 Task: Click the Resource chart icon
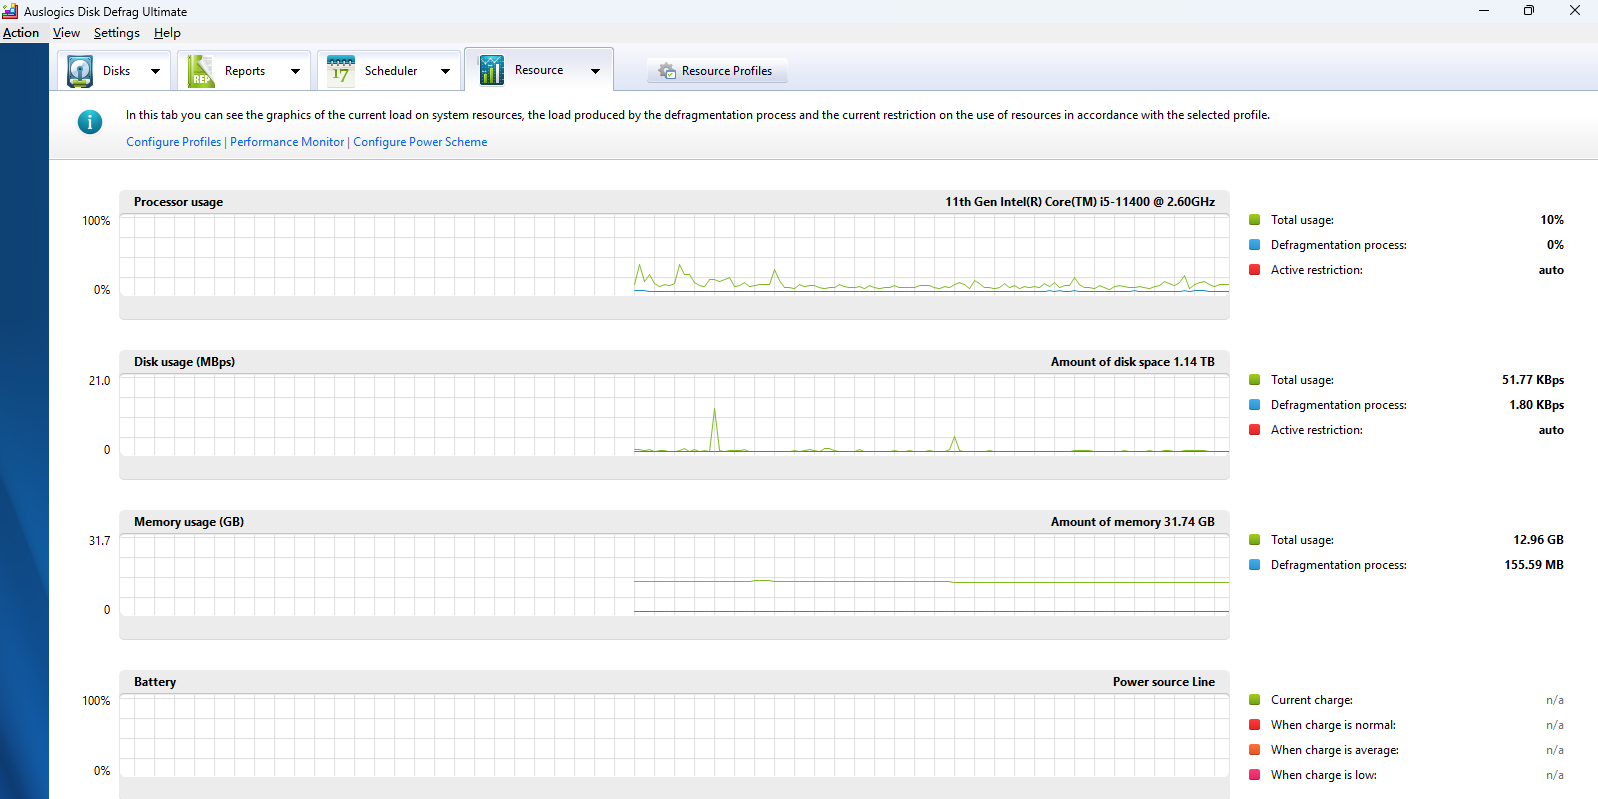click(491, 70)
